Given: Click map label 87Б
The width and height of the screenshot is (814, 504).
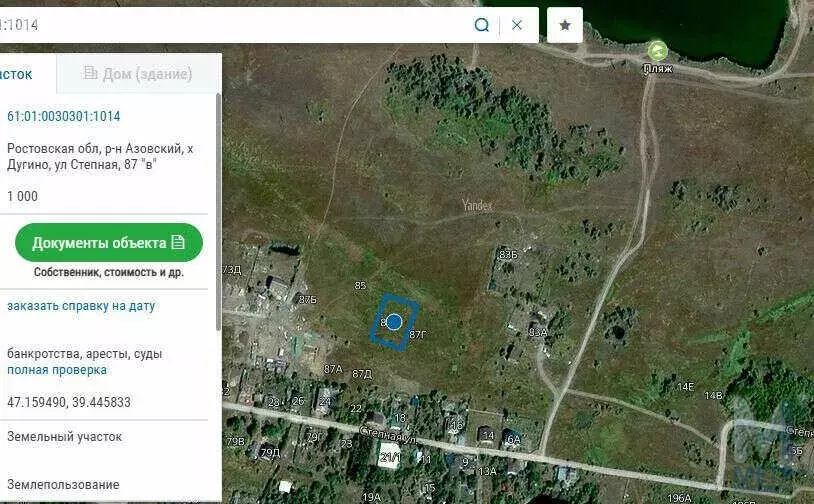Looking at the screenshot, I should click(x=308, y=299).
